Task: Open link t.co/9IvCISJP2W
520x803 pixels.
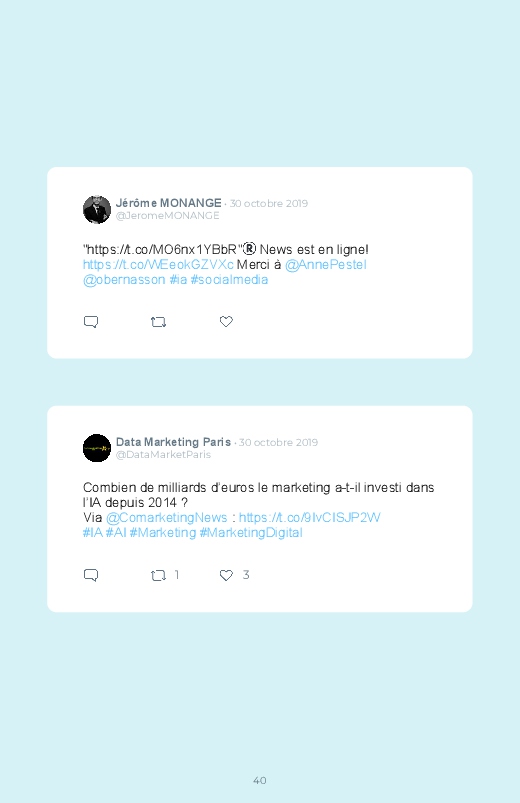Action: pos(309,518)
